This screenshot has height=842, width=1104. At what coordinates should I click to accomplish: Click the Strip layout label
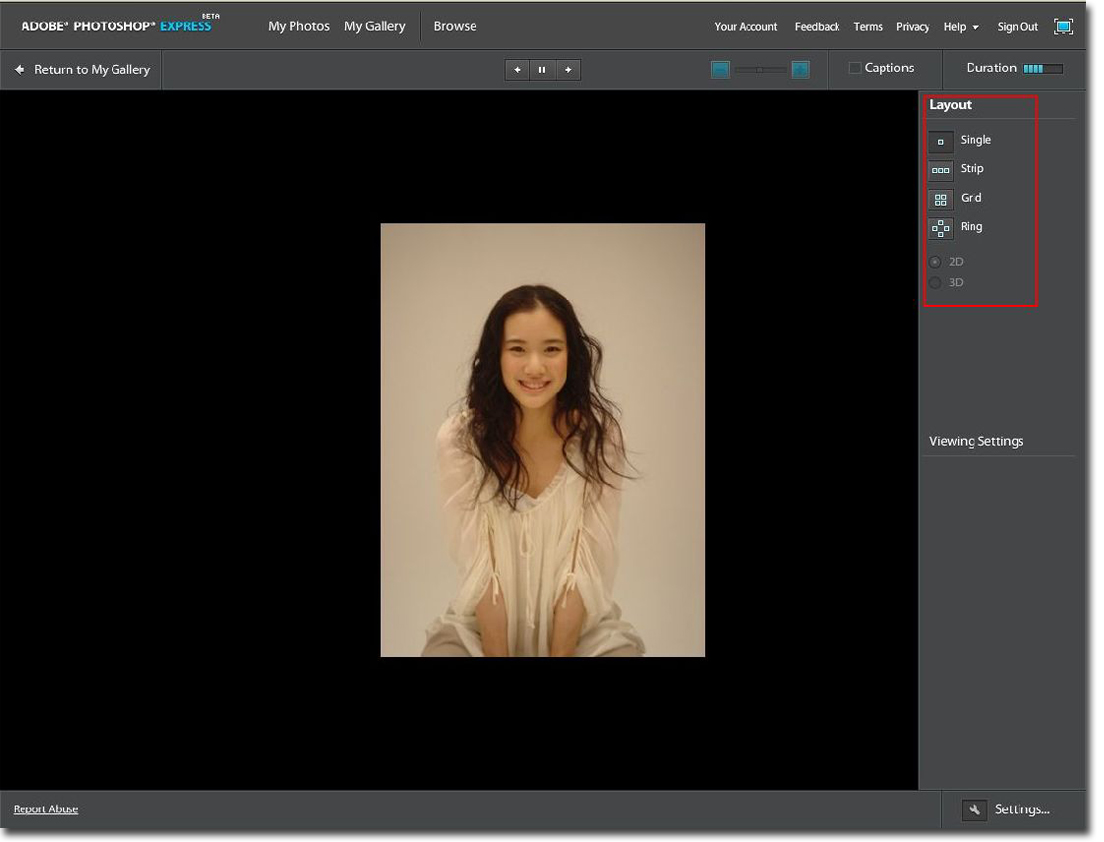(972, 168)
